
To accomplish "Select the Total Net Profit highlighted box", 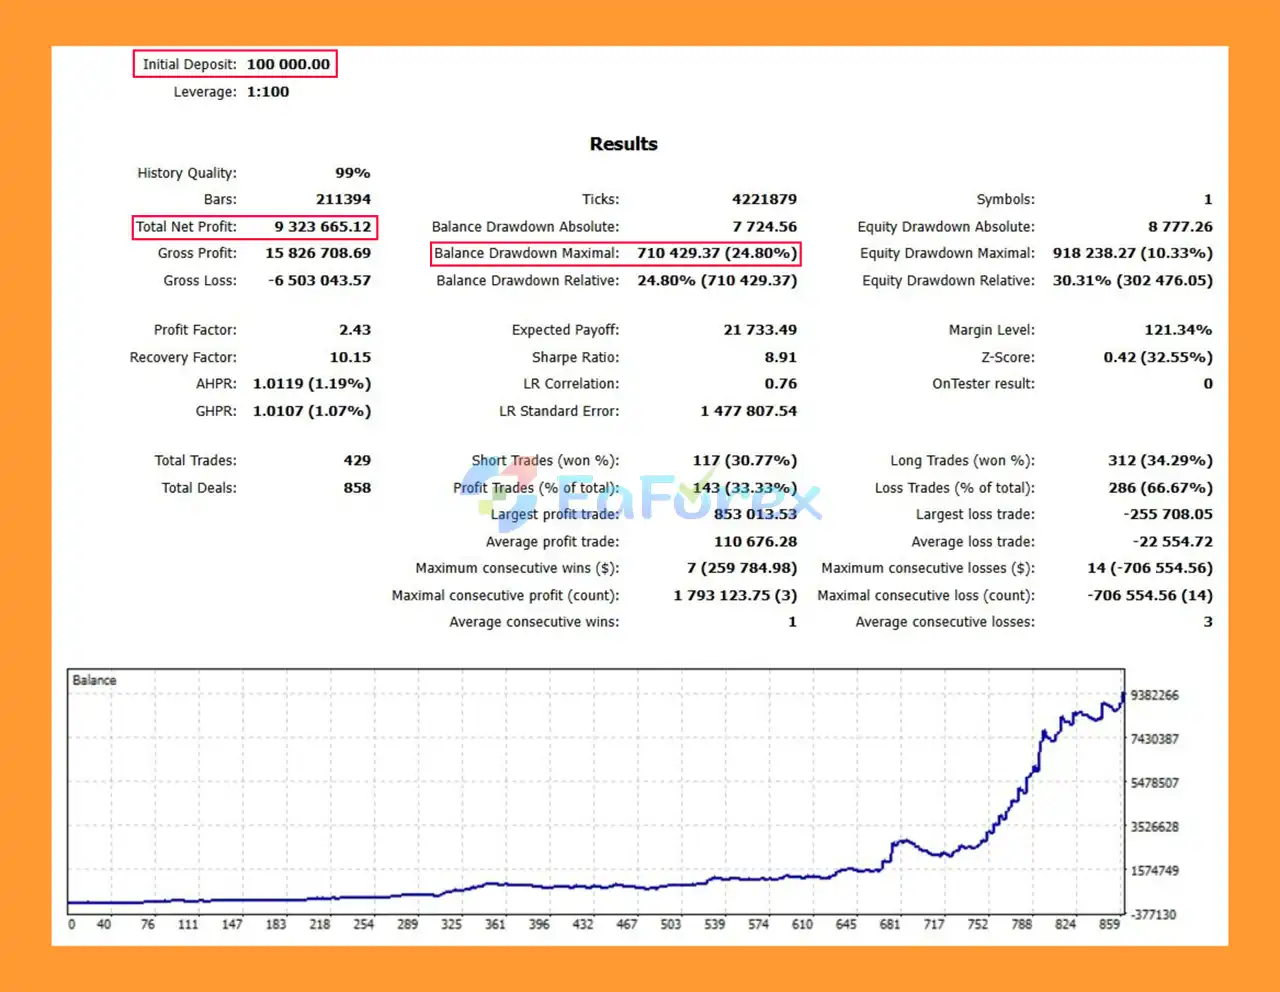I will (x=255, y=227).
